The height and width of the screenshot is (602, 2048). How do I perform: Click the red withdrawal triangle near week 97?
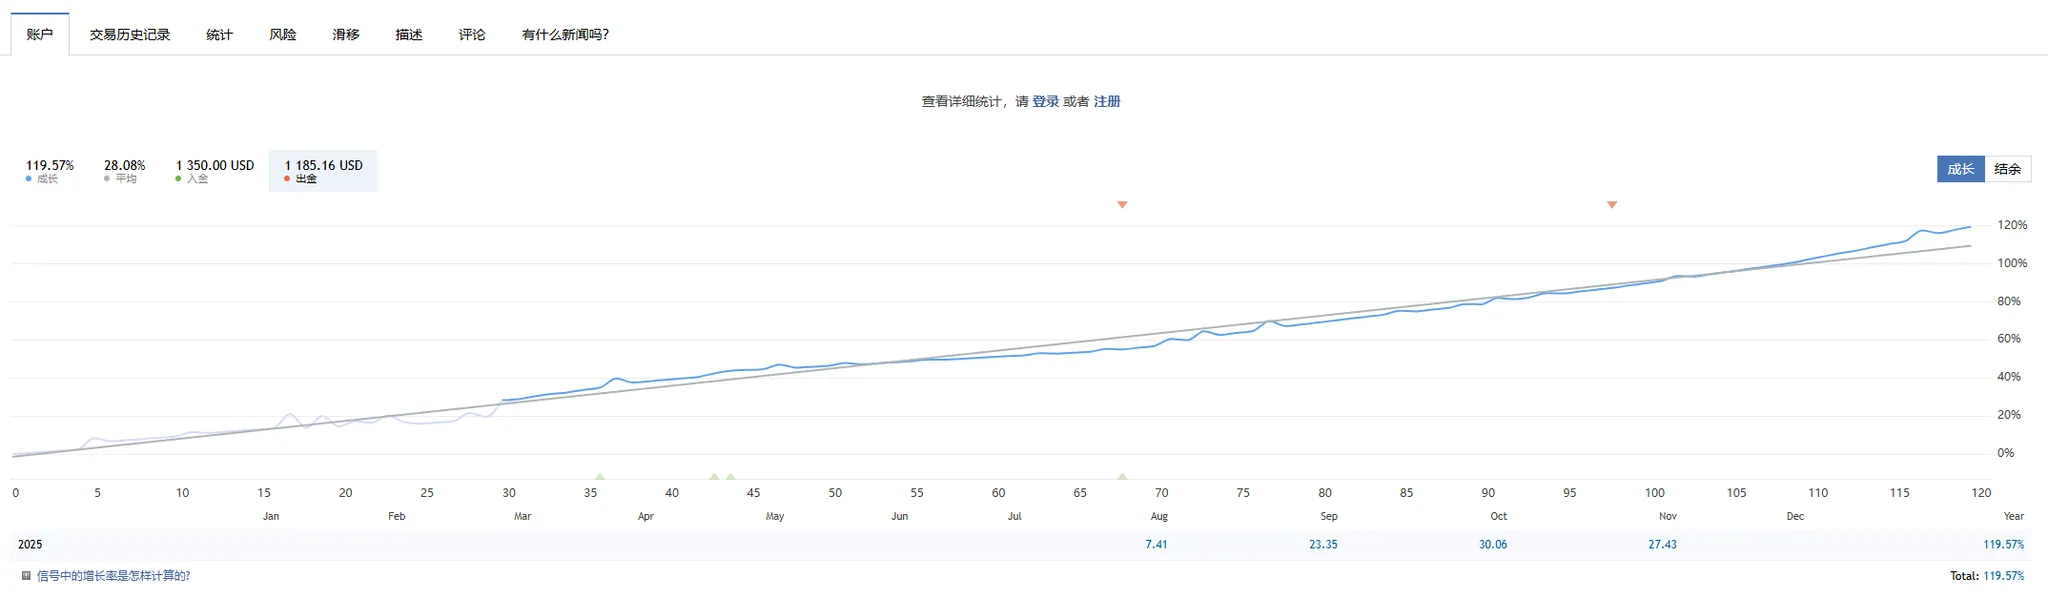1612,205
